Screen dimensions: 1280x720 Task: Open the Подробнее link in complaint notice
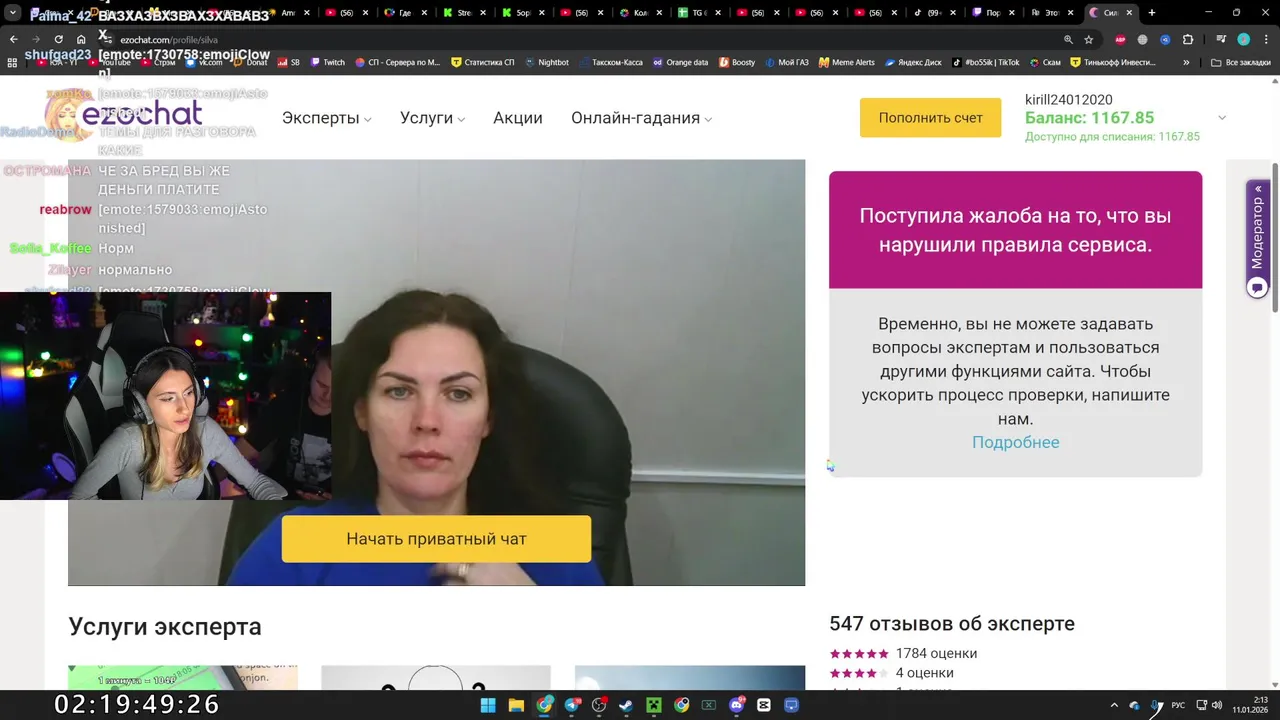[1015, 442]
